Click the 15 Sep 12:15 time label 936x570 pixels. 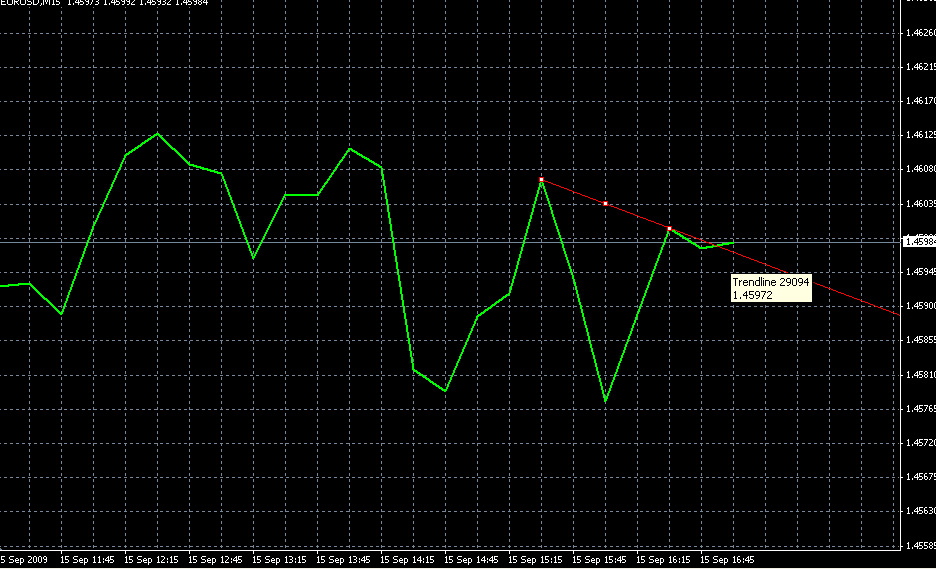151,560
